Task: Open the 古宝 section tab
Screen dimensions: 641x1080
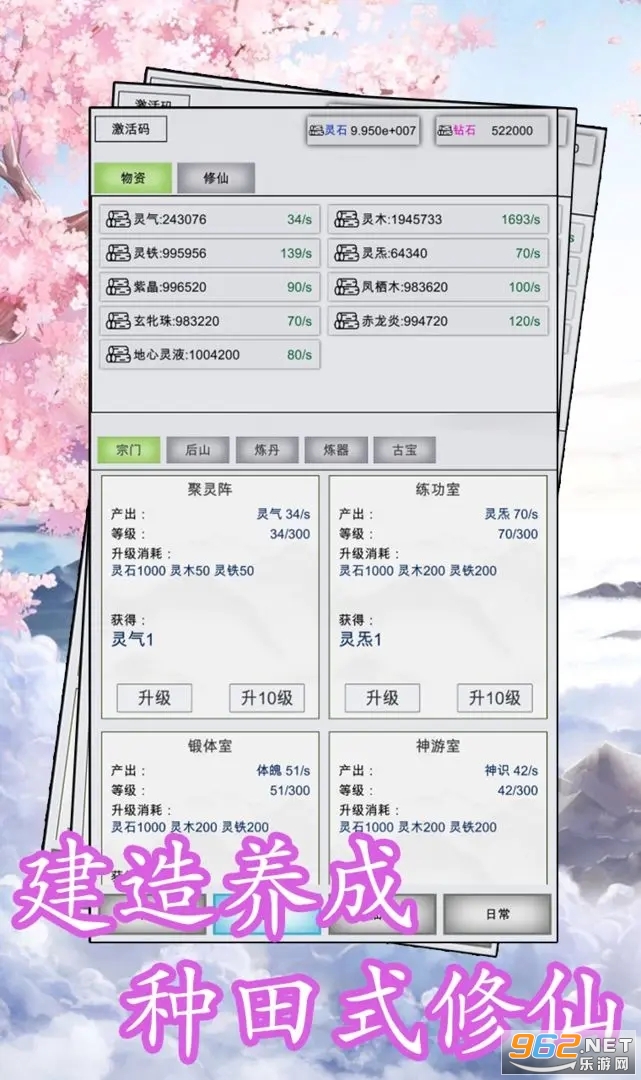Action: [405, 450]
